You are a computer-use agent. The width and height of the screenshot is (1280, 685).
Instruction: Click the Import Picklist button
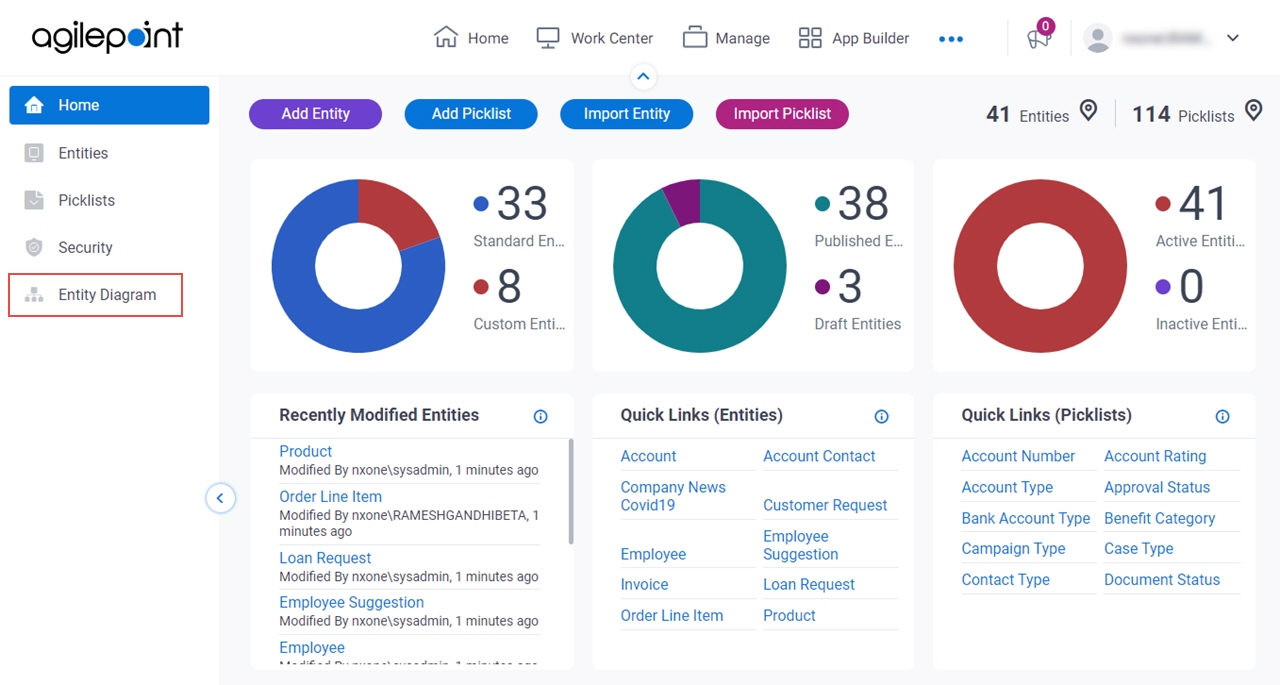[782, 114]
